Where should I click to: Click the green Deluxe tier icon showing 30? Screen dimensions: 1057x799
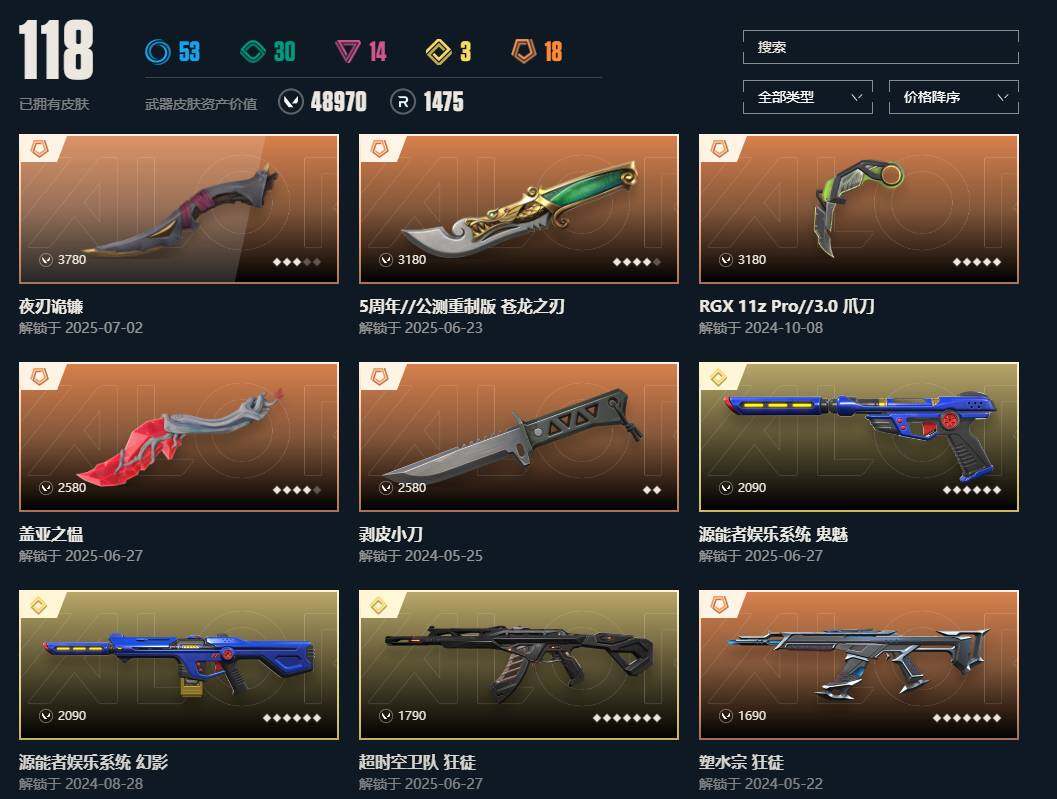click(x=253, y=51)
